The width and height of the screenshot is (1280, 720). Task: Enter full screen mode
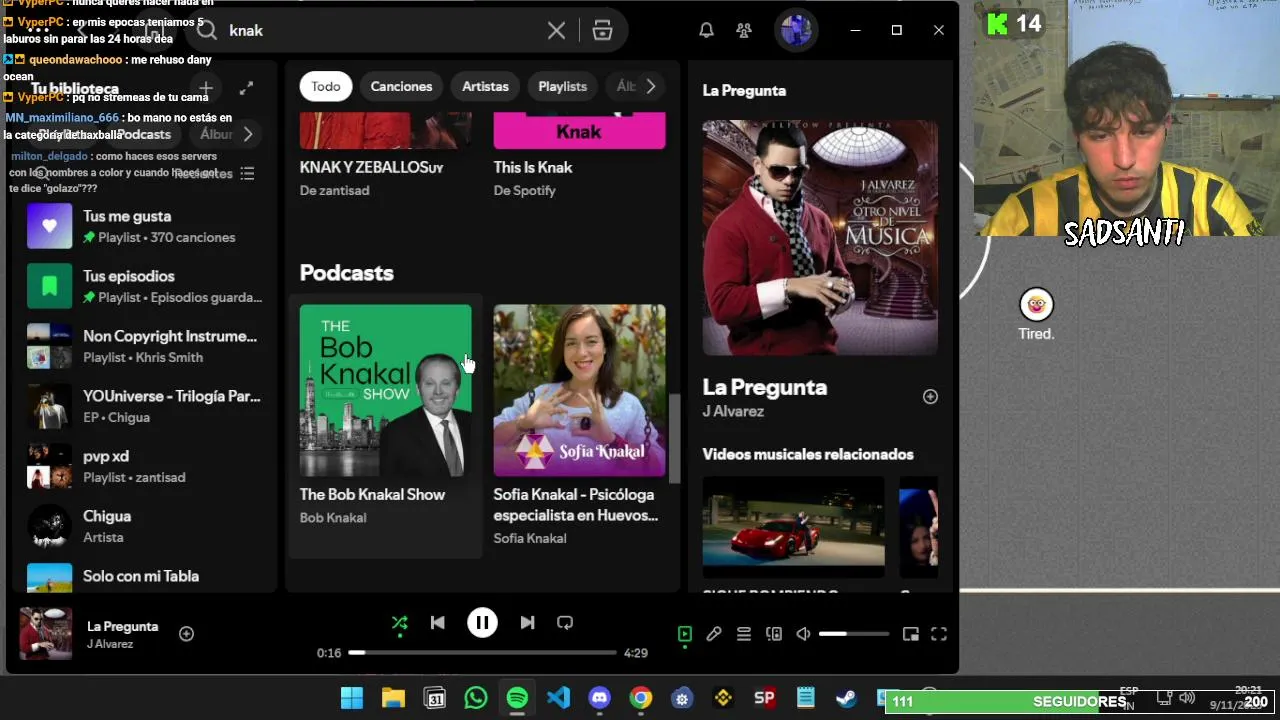click(x=939, y=634)
